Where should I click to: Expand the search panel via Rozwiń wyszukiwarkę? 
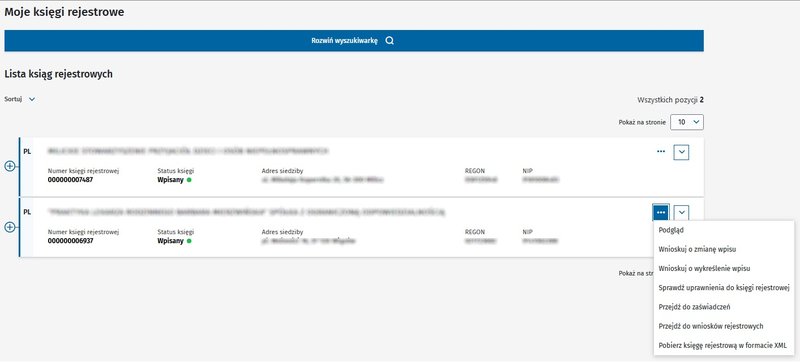(354, 41)
